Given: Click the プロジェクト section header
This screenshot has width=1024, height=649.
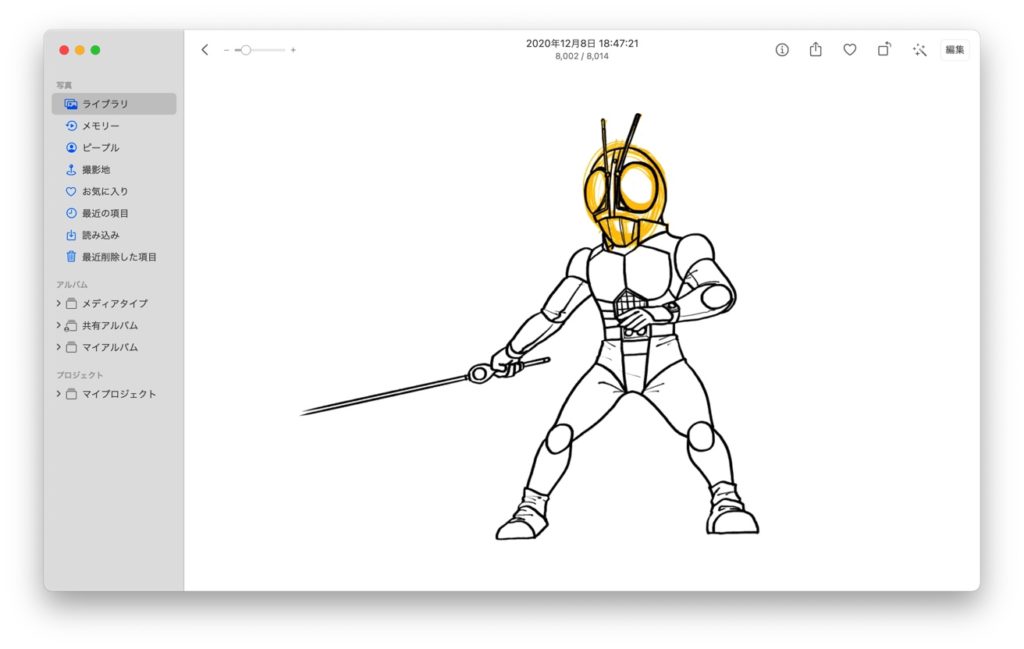Looking at the screenshot, I should click(80, 375).
